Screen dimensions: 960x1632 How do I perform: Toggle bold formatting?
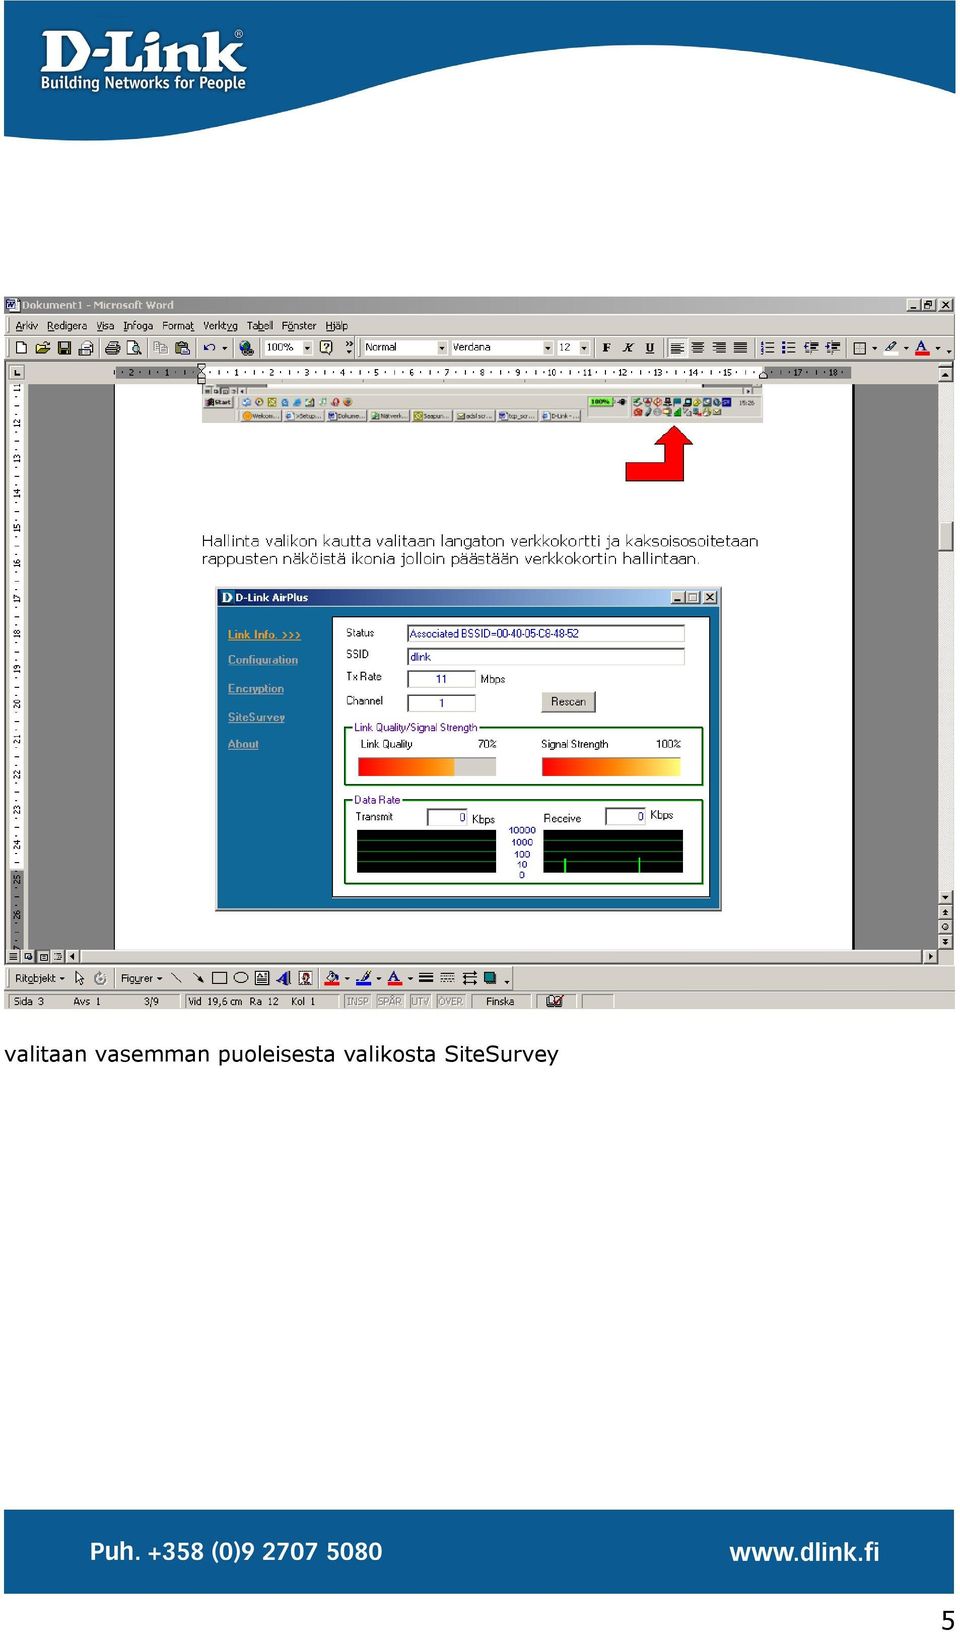pos(606,348)
